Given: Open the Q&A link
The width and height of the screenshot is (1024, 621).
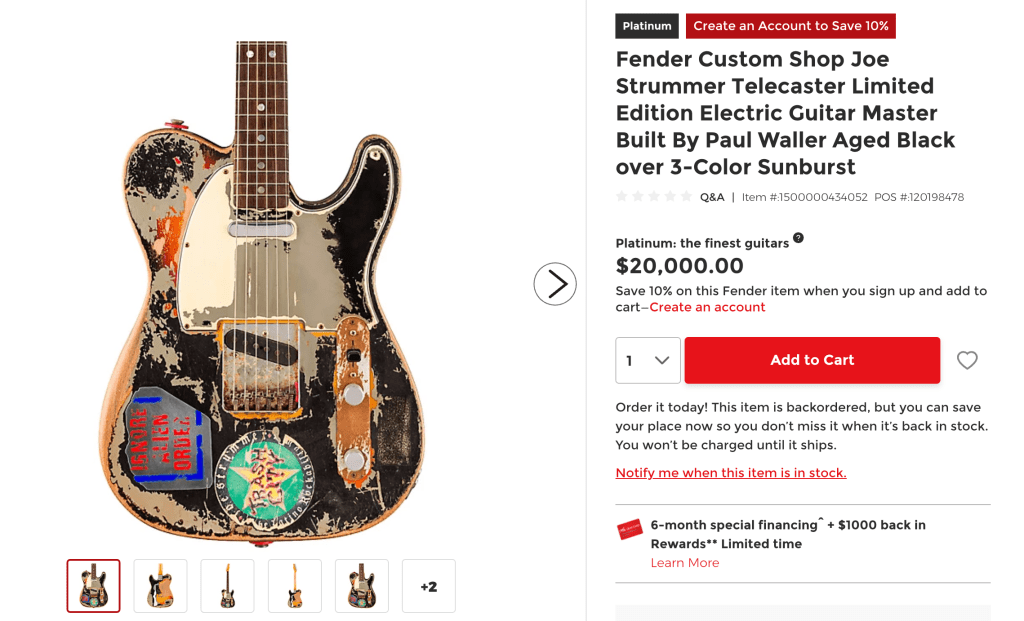Looking at the screenshot, I should [x=712, y=197].
